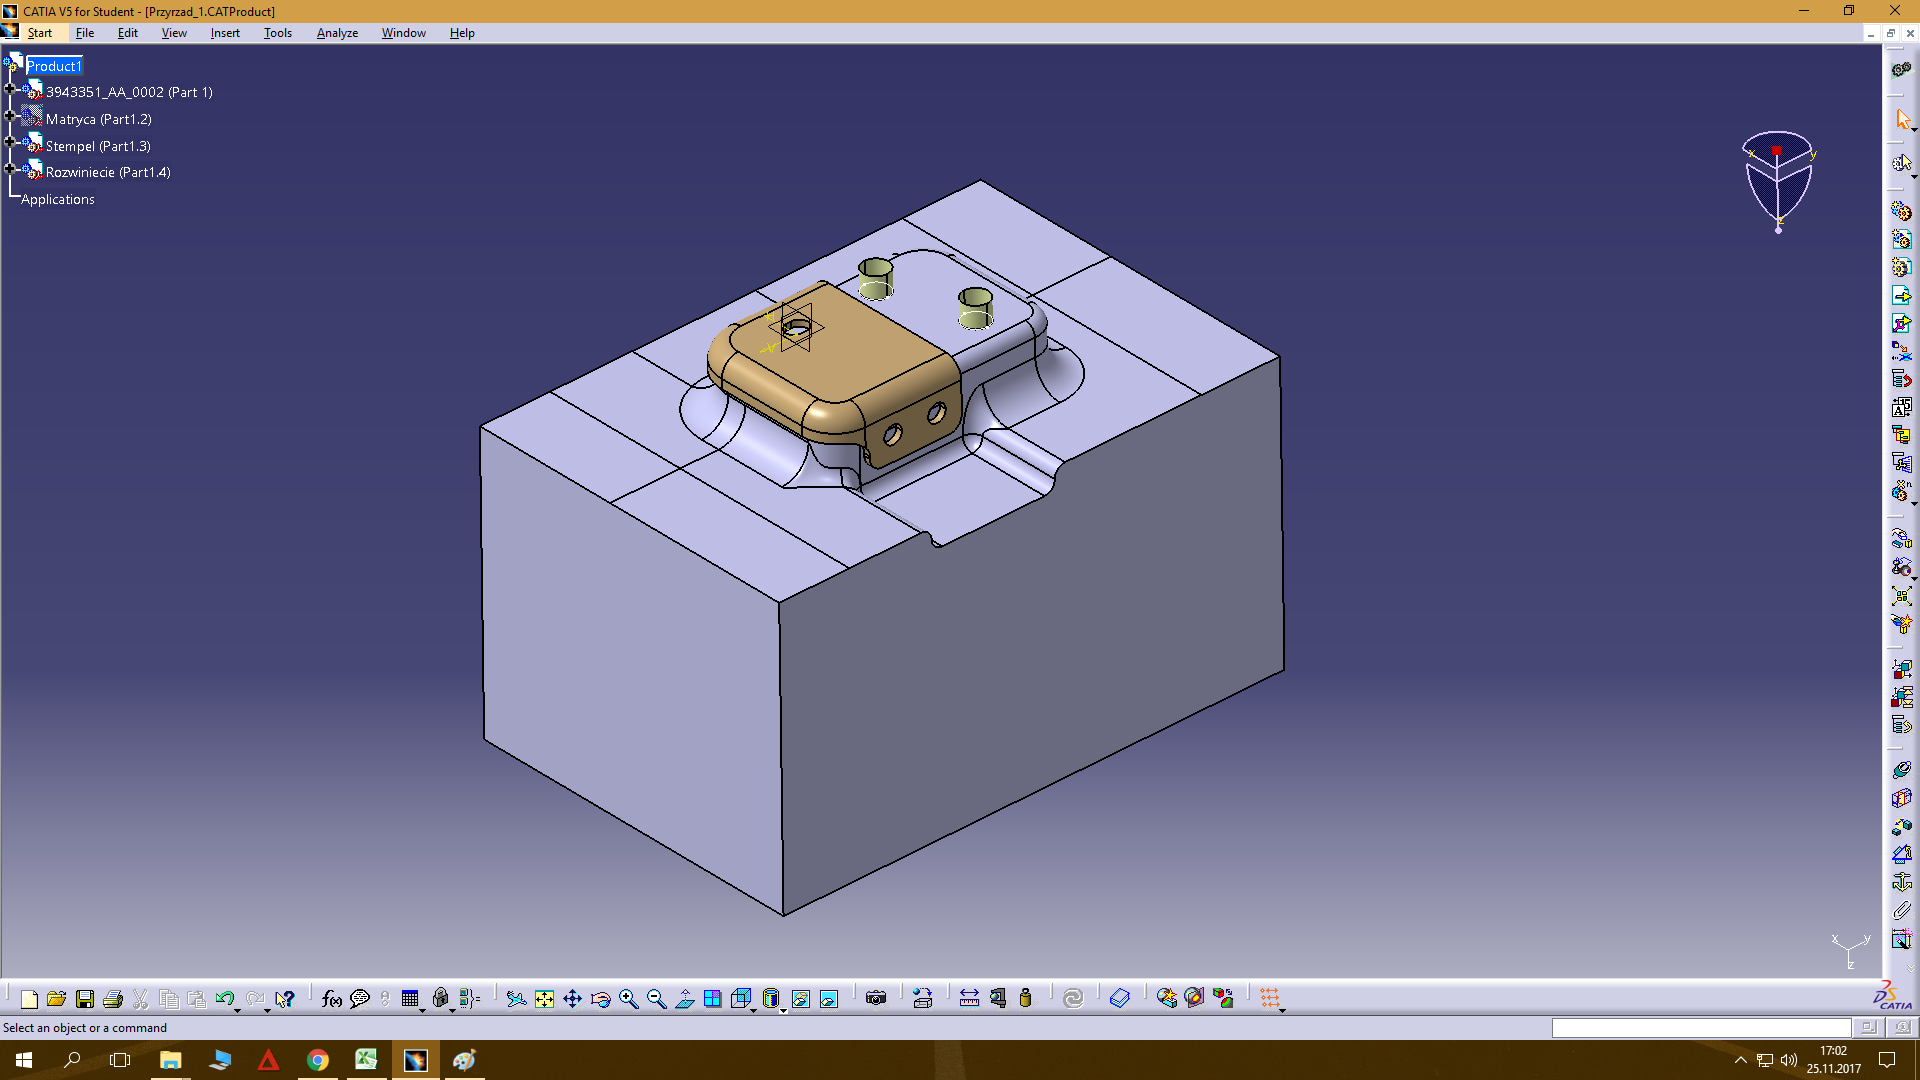Click the Measure Between ruler icon
Viewport: 1920px width, 1080px height.
pos(969,998)
